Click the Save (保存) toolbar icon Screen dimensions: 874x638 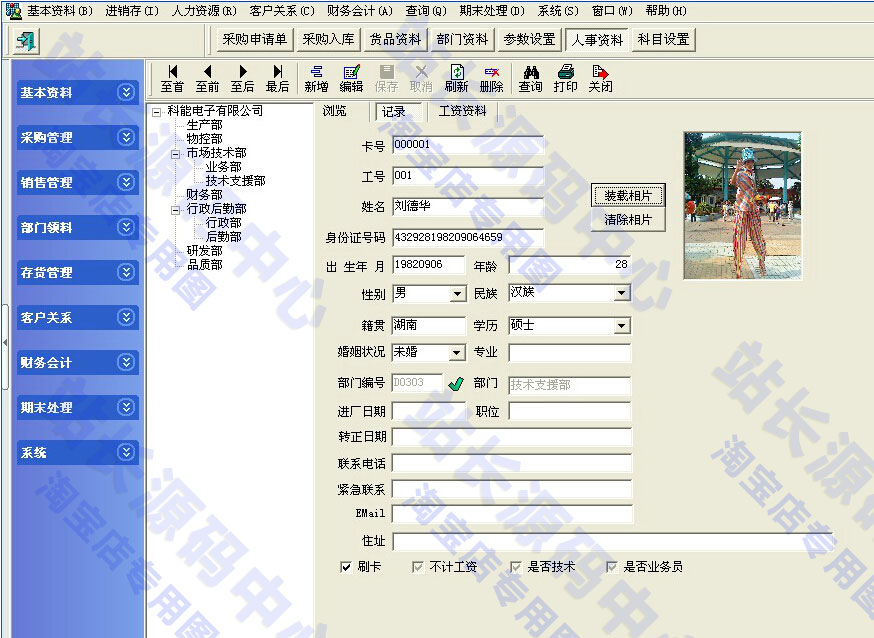coord(386,79)
